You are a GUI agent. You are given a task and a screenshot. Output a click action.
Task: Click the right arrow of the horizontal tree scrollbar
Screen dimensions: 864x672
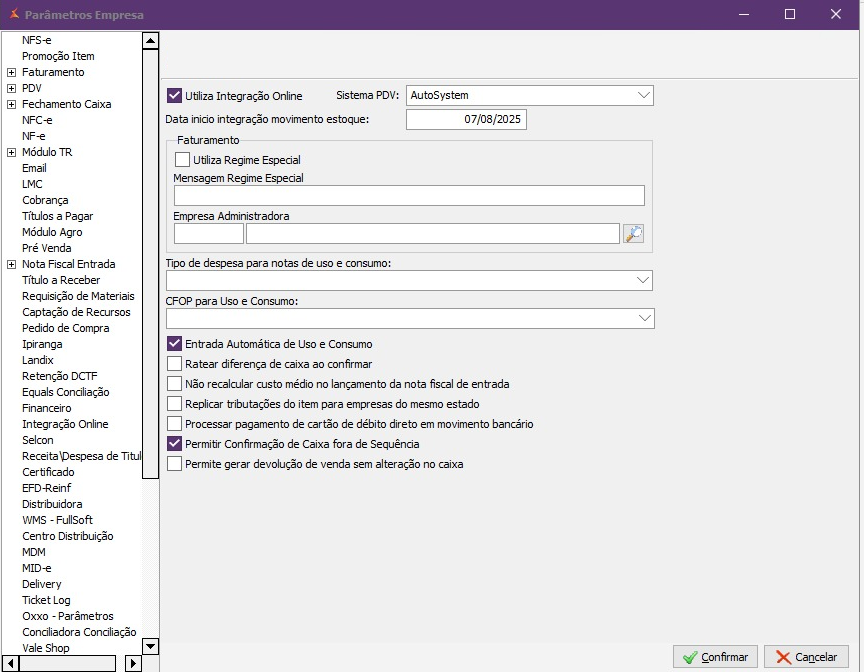click(133, 663)
